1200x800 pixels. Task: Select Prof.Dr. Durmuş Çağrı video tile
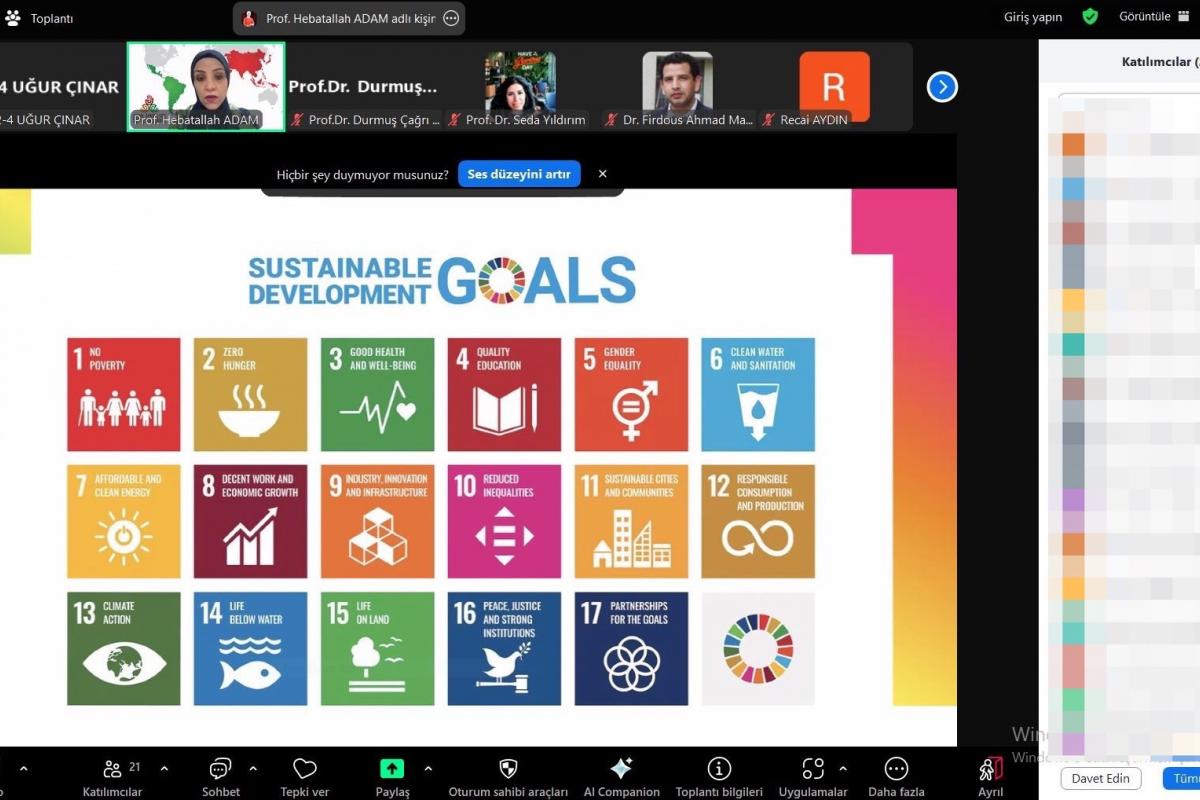pyautogui.click(x=364, y=86)
